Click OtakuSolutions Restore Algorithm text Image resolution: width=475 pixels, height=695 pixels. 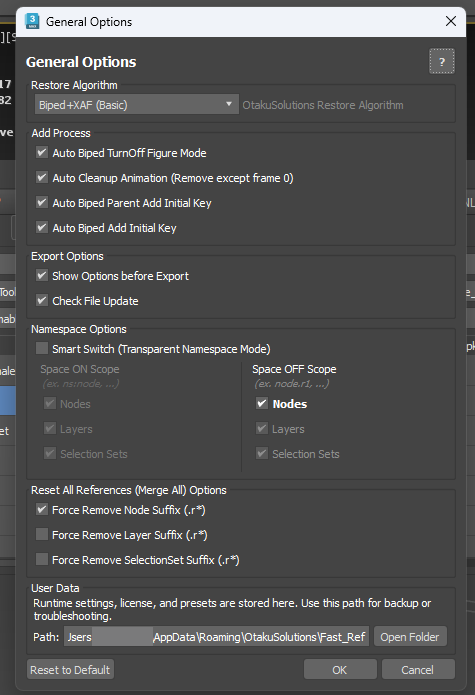[x=323, y=105]
